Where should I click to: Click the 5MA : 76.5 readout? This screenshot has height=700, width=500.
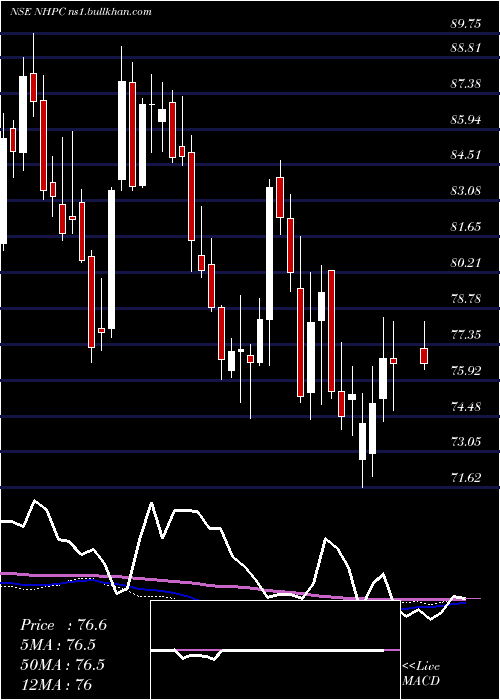tap(58, 645)
